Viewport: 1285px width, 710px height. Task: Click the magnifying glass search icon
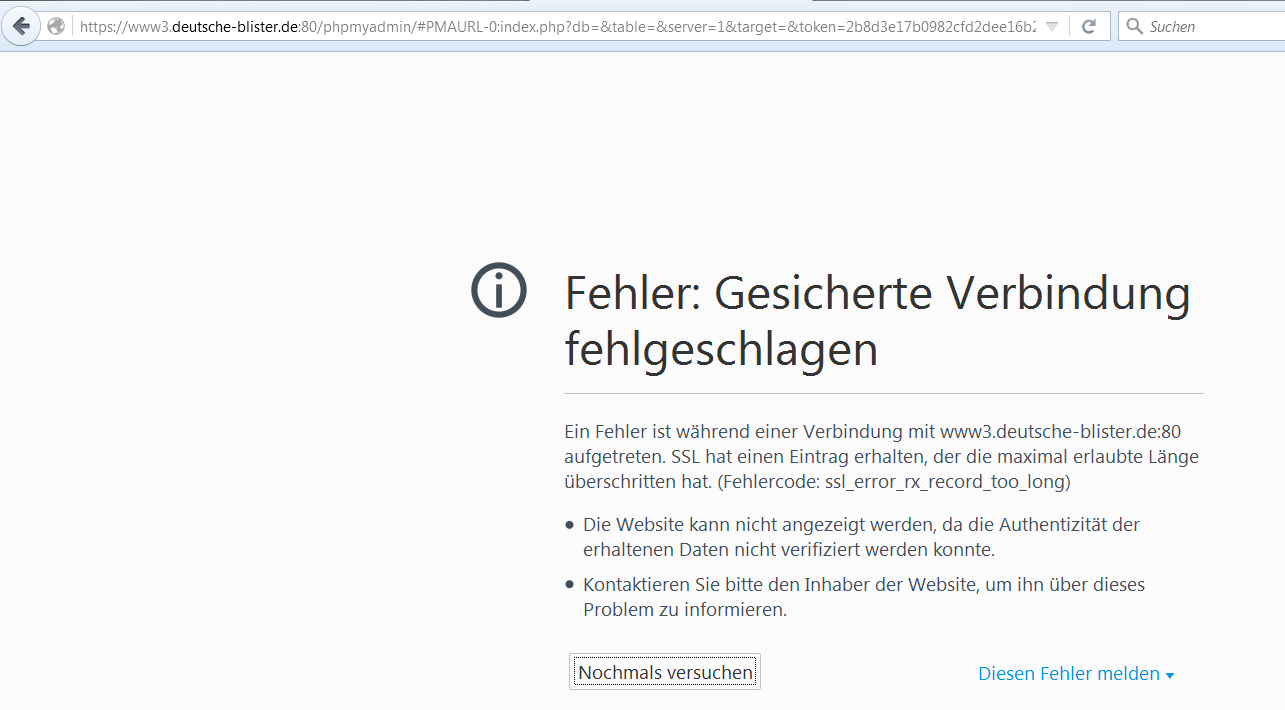tap(1134, 27)
